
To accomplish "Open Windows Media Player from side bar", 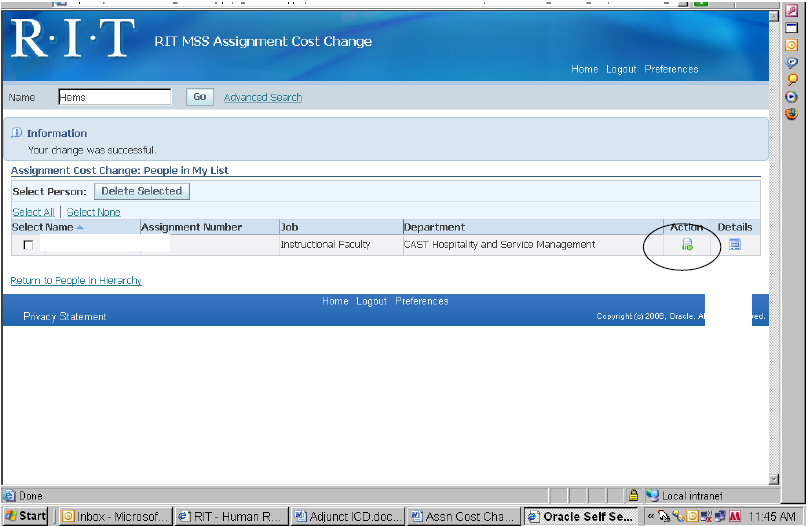I will (791, 96).
